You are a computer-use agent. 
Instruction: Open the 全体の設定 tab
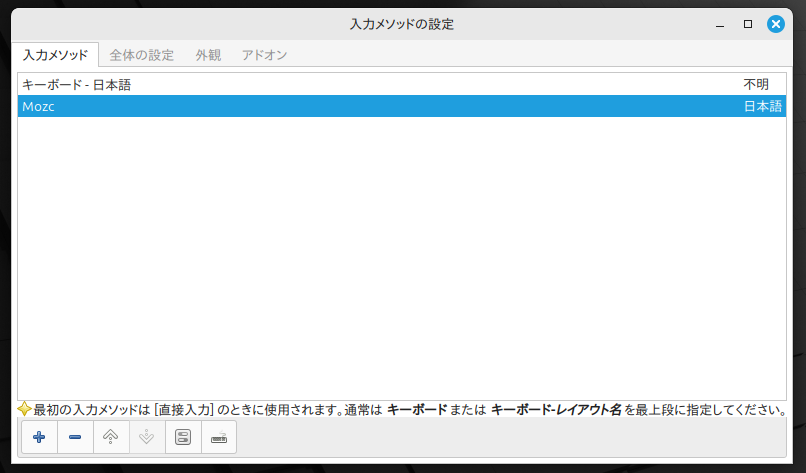tap(141, 55)
